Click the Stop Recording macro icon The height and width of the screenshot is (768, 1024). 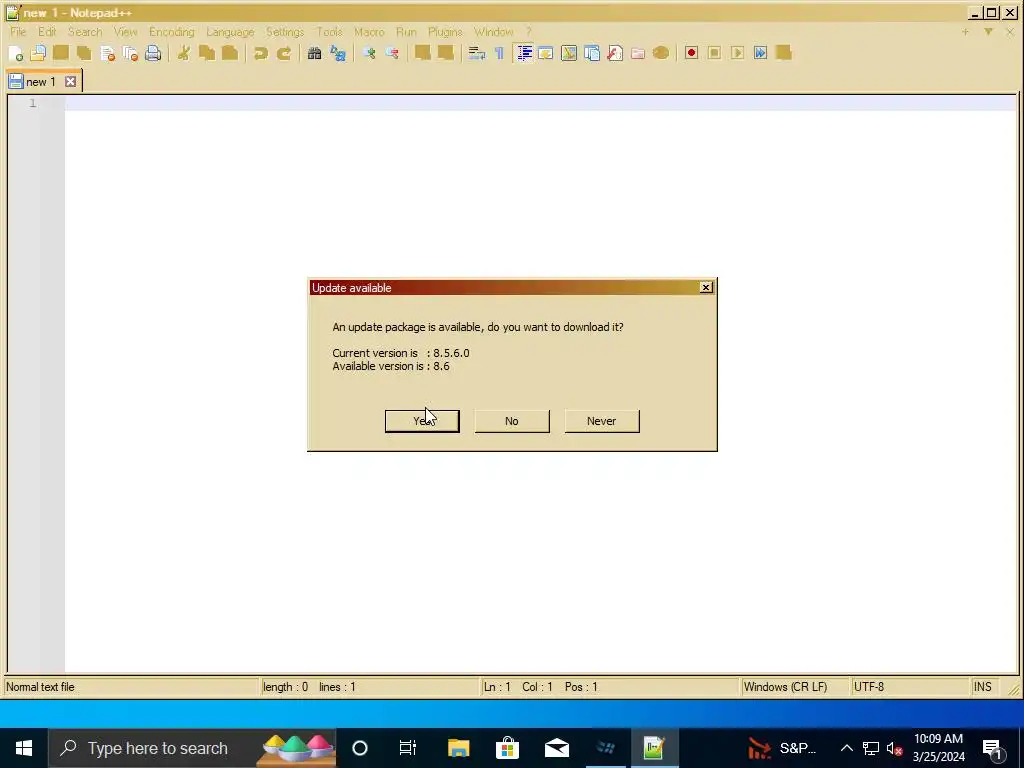point(714,54)
